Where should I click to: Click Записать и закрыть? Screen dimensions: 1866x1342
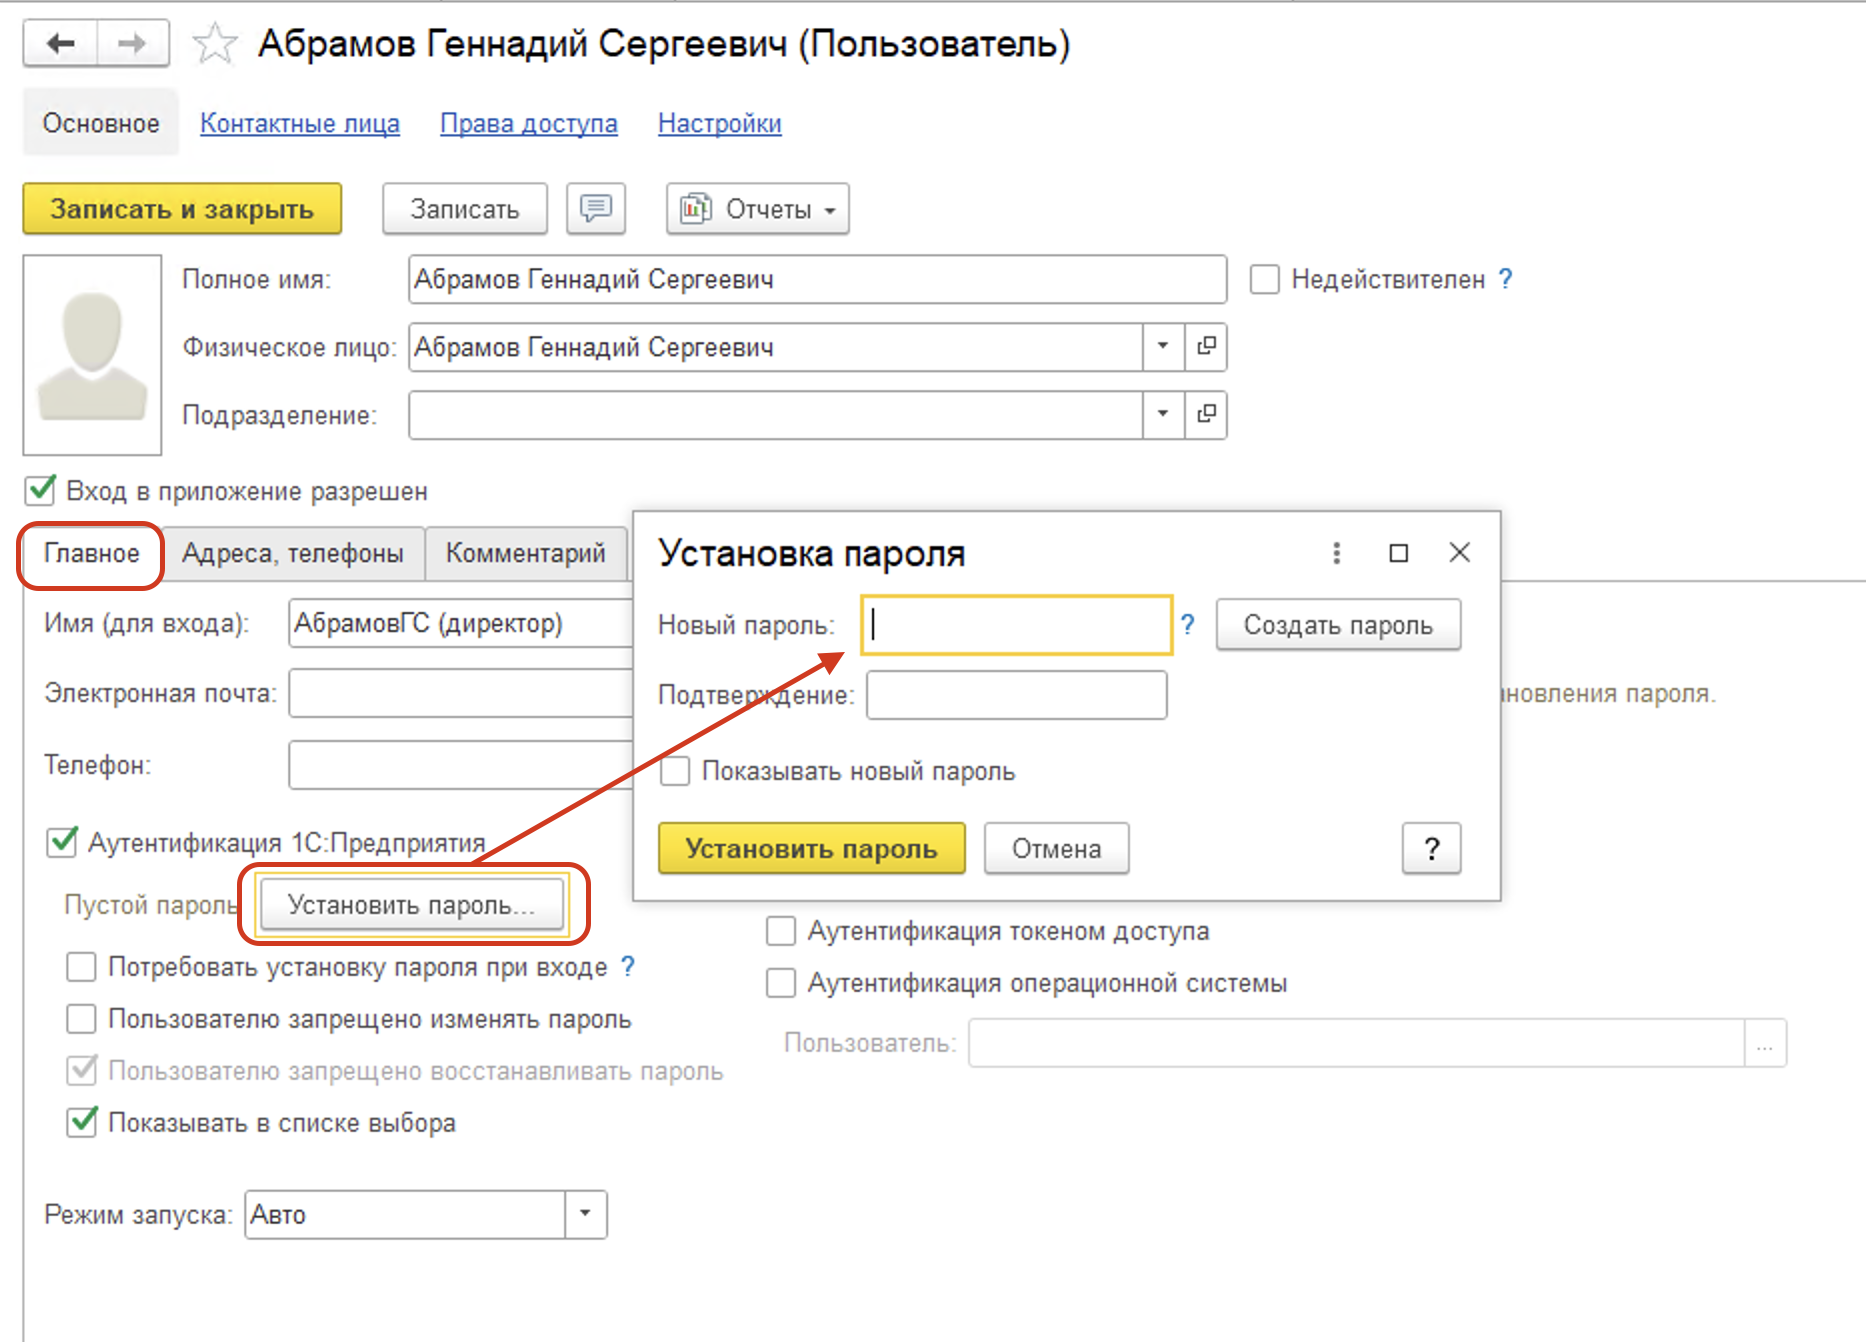point(182,209)
